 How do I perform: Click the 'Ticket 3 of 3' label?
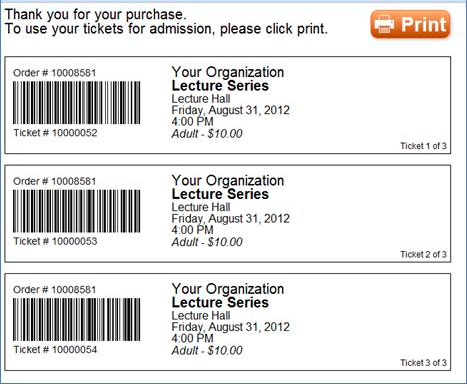(423, 363)
